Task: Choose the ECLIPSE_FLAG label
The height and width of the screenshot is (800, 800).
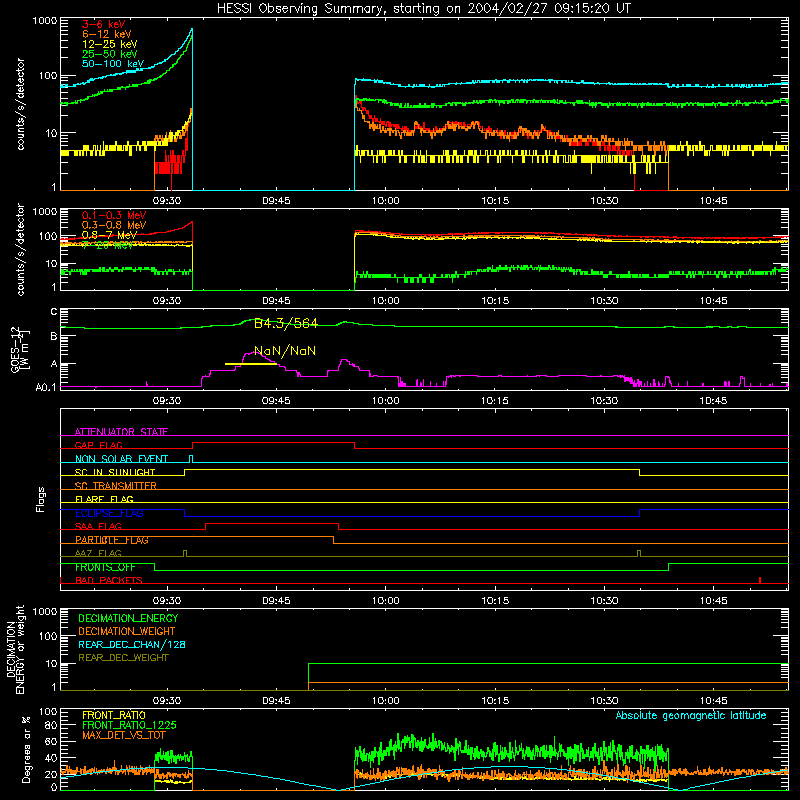Action: click(x=109, y=513)
